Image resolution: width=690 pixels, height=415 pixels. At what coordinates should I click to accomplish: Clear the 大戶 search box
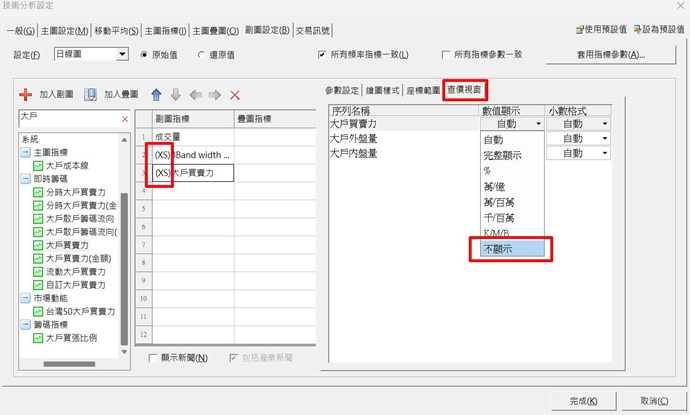(124, 119)
